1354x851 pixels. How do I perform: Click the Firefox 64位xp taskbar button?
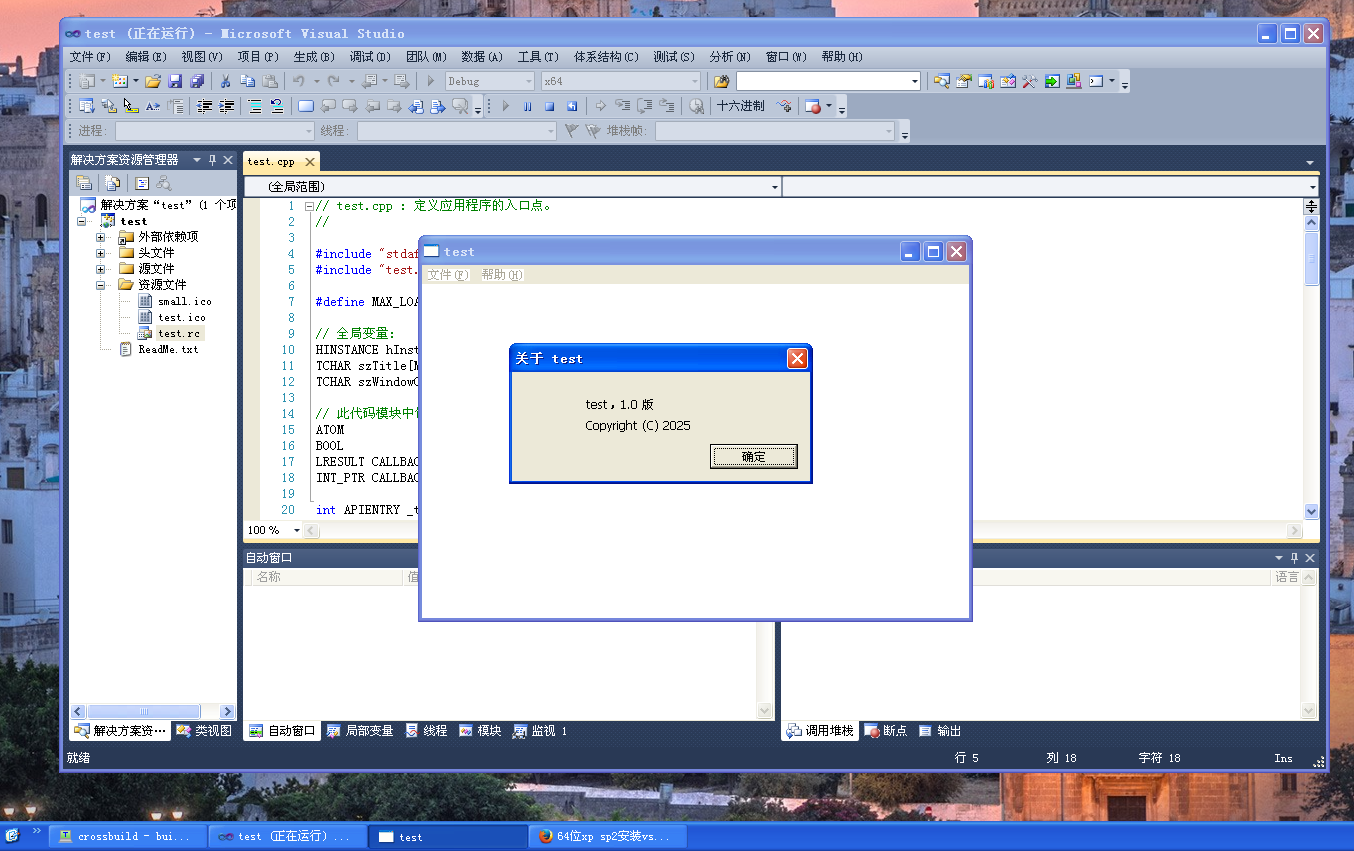point(608,836)
